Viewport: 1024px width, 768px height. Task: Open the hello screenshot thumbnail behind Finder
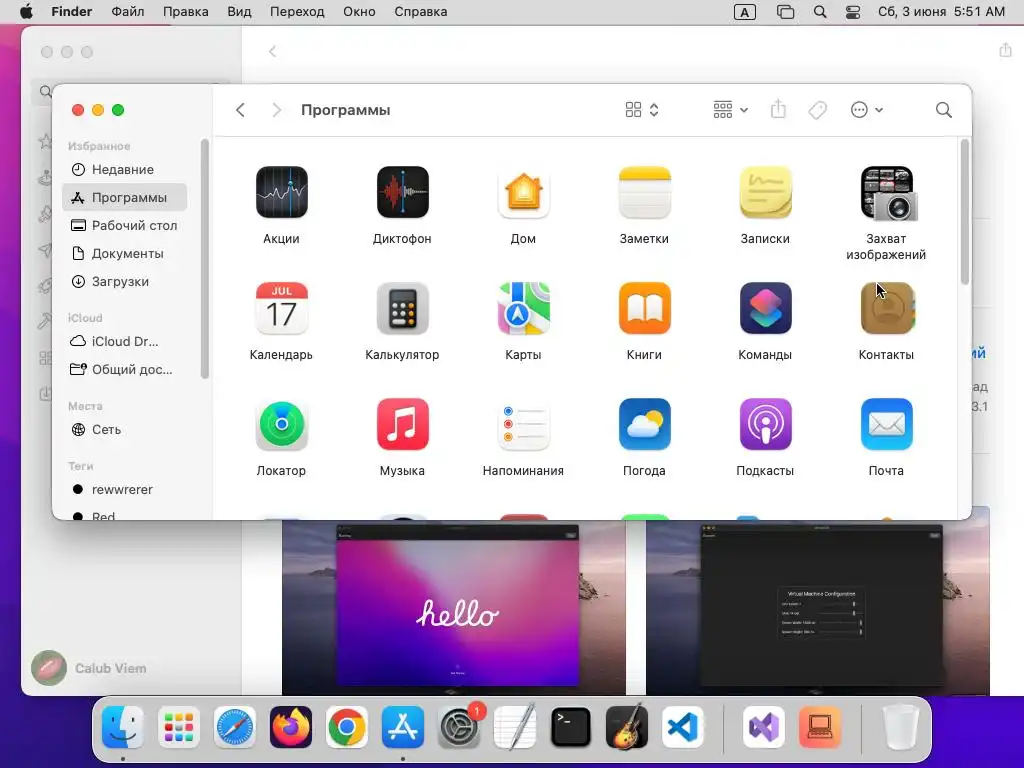[x=454, y=607]
